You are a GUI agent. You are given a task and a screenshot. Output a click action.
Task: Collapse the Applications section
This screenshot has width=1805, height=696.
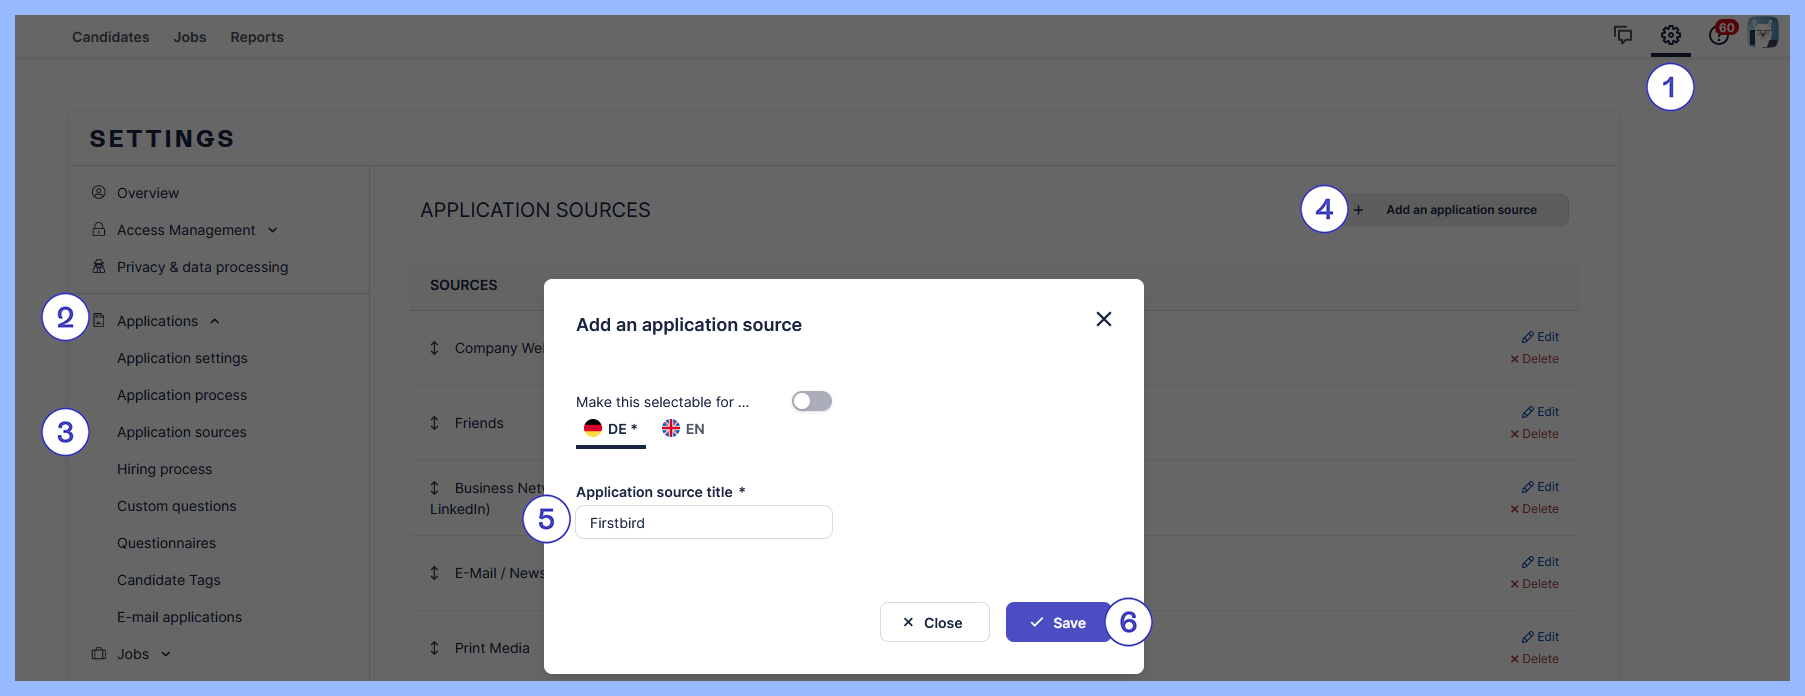[214, 321]
